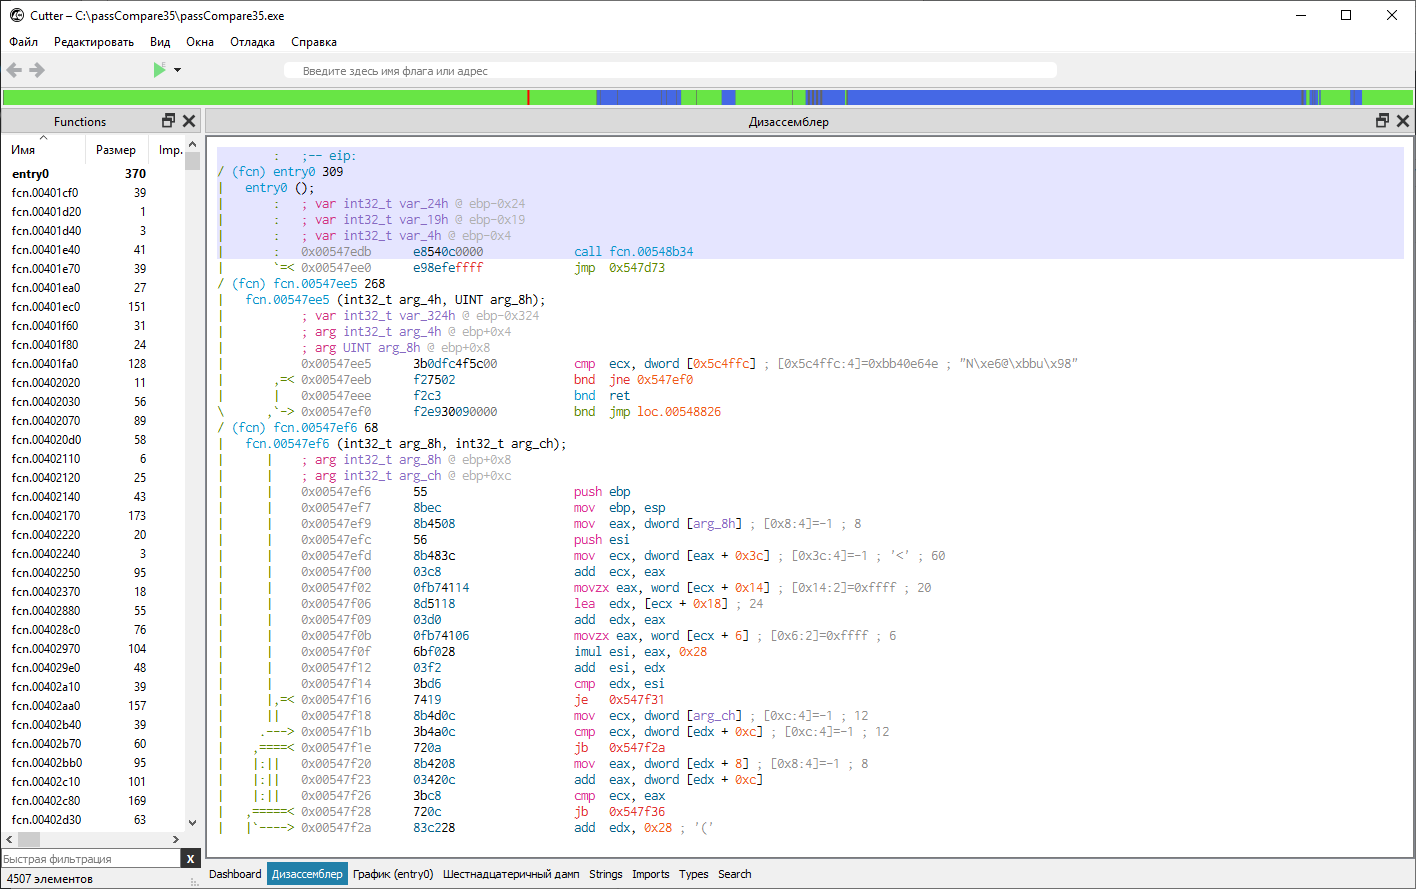Start debugging with green play button
This screenshot has width=1416, height=889.
(x=159, y=70)
